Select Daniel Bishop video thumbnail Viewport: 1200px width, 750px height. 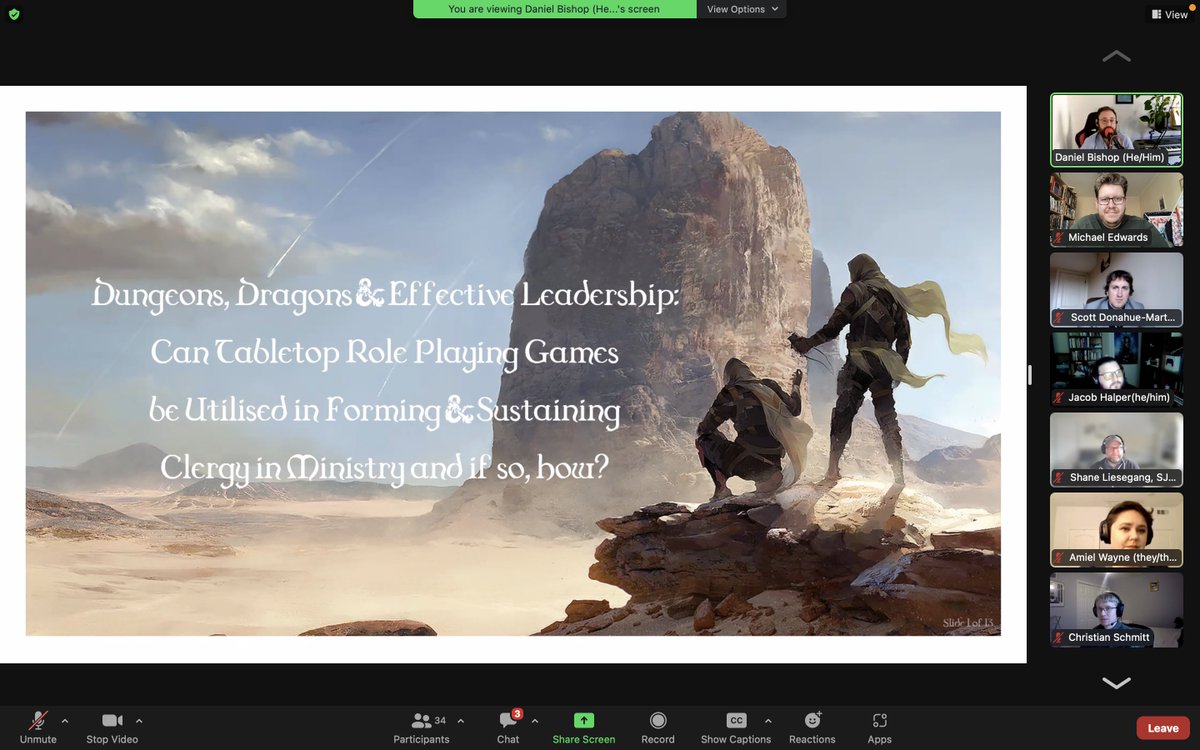click(x=1116, y=130)
